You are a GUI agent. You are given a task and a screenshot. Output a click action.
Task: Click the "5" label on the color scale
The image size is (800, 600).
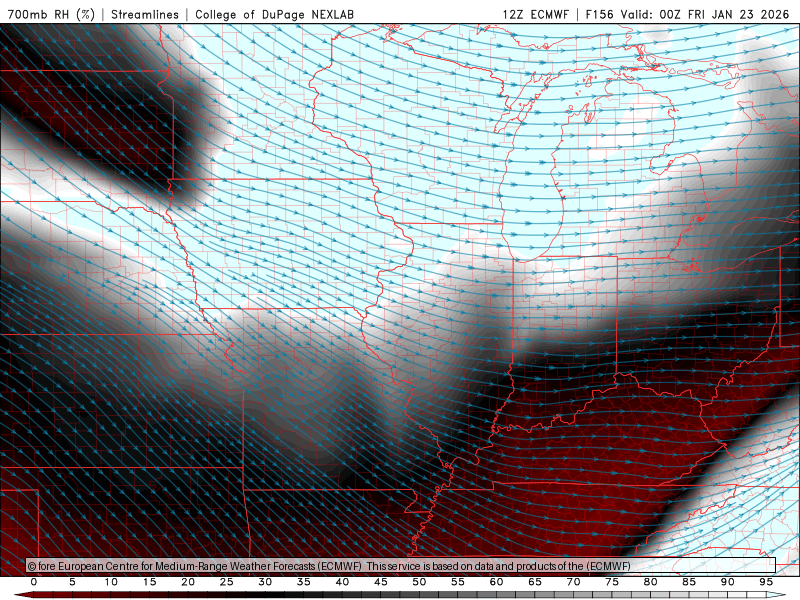[x=72, y=582]
